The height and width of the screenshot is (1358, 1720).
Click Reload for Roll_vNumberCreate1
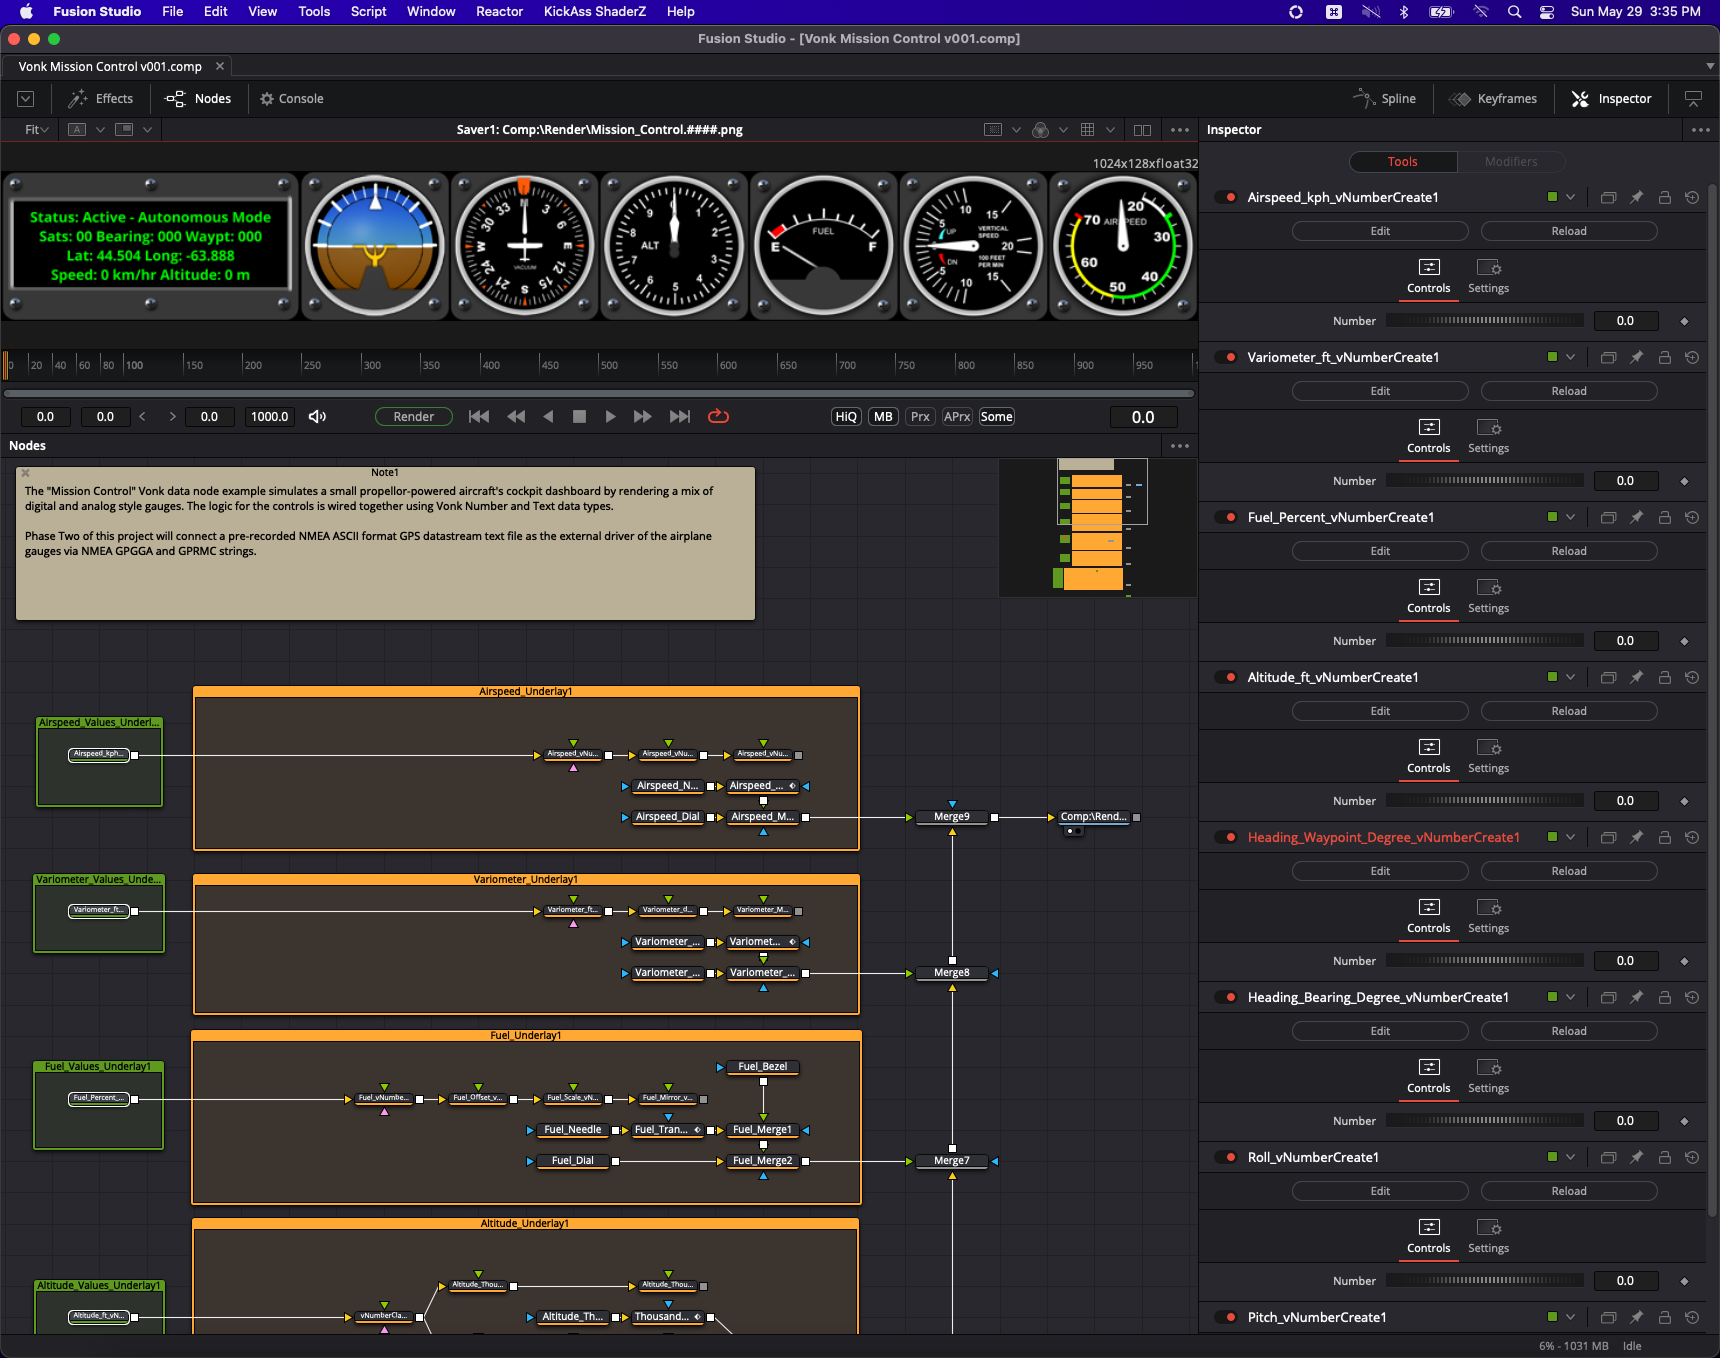pos(1569,1191)
